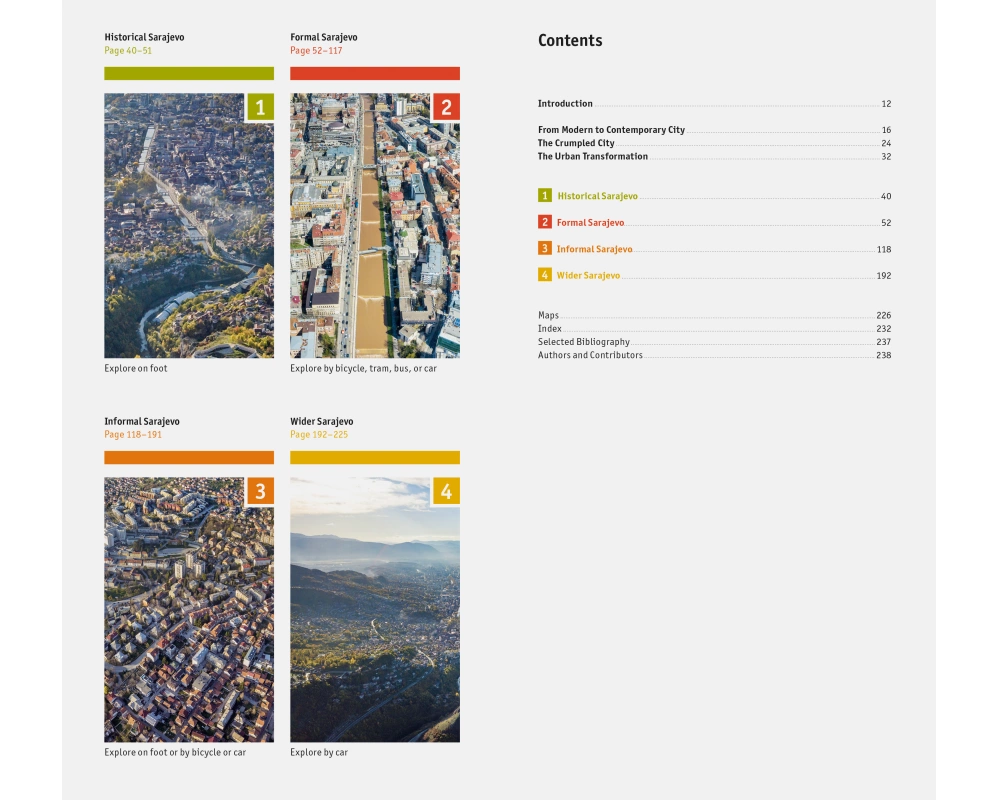Select the small orange 3 icon in Contents
This screenshot has width=1000, height=800.
(x=545, y=249)
